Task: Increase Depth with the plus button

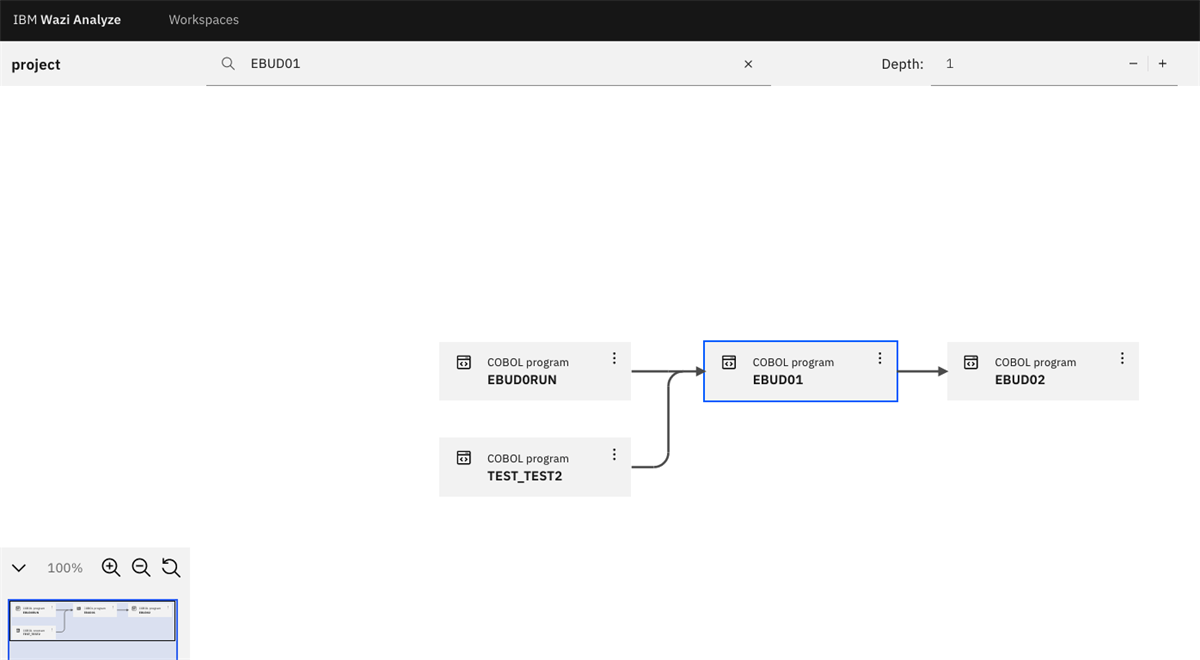Action: click(x=1162, y=63)
